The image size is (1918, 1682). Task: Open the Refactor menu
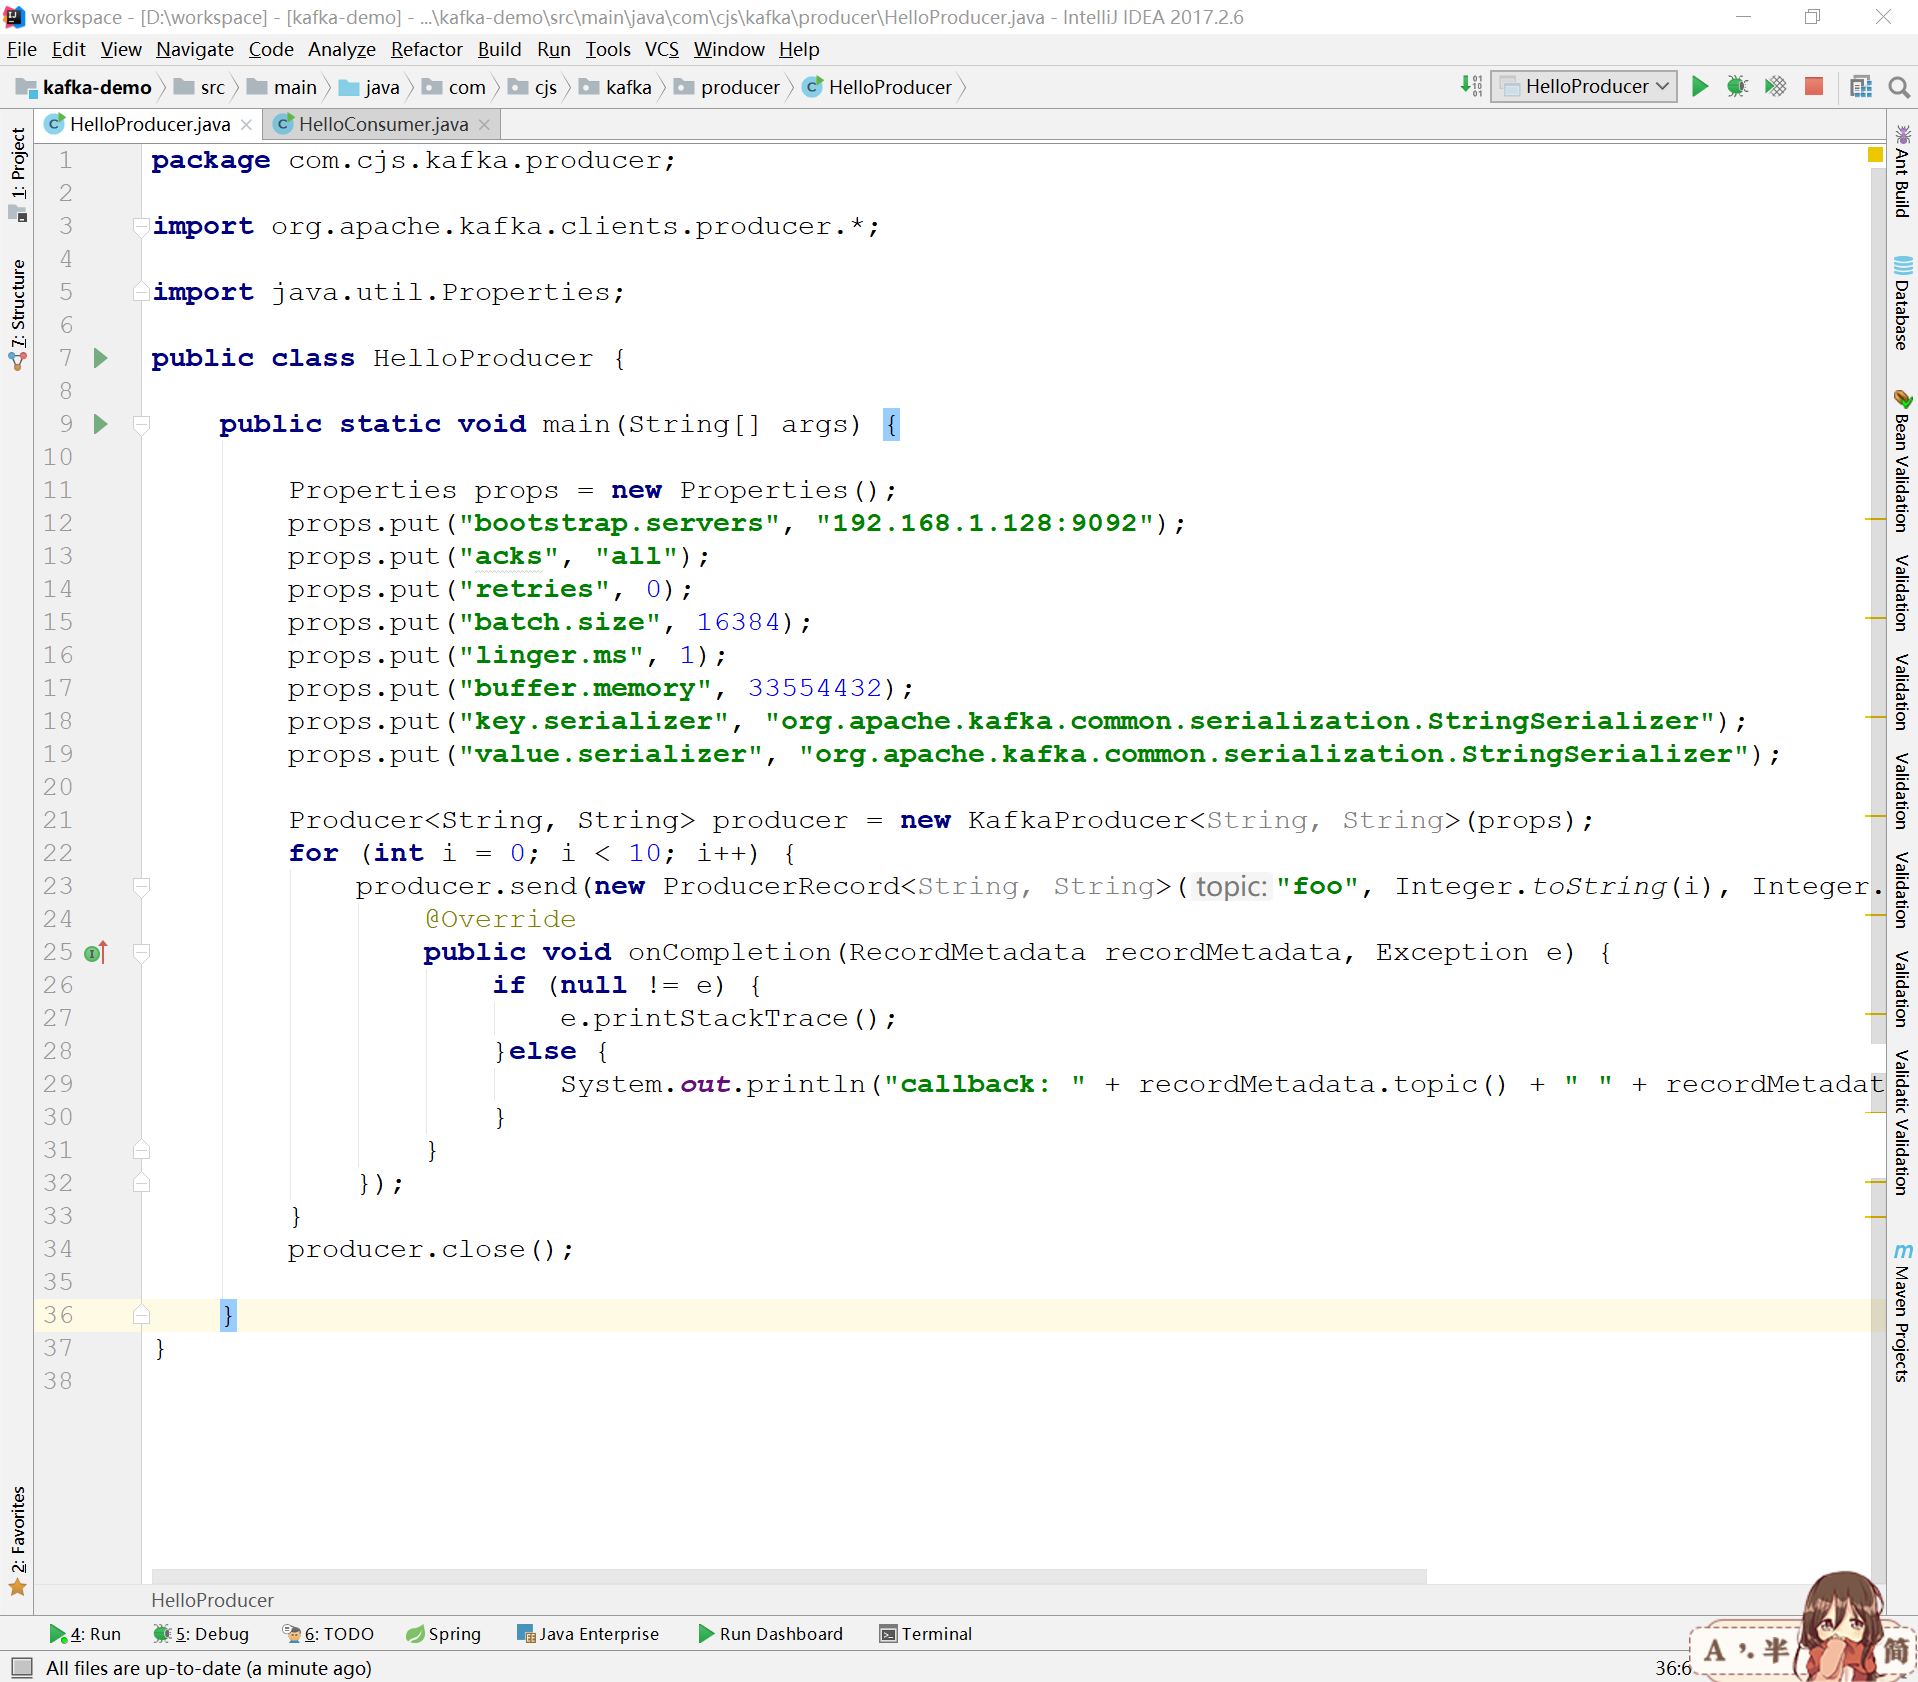pyautogui.click(x=426, y=49)
